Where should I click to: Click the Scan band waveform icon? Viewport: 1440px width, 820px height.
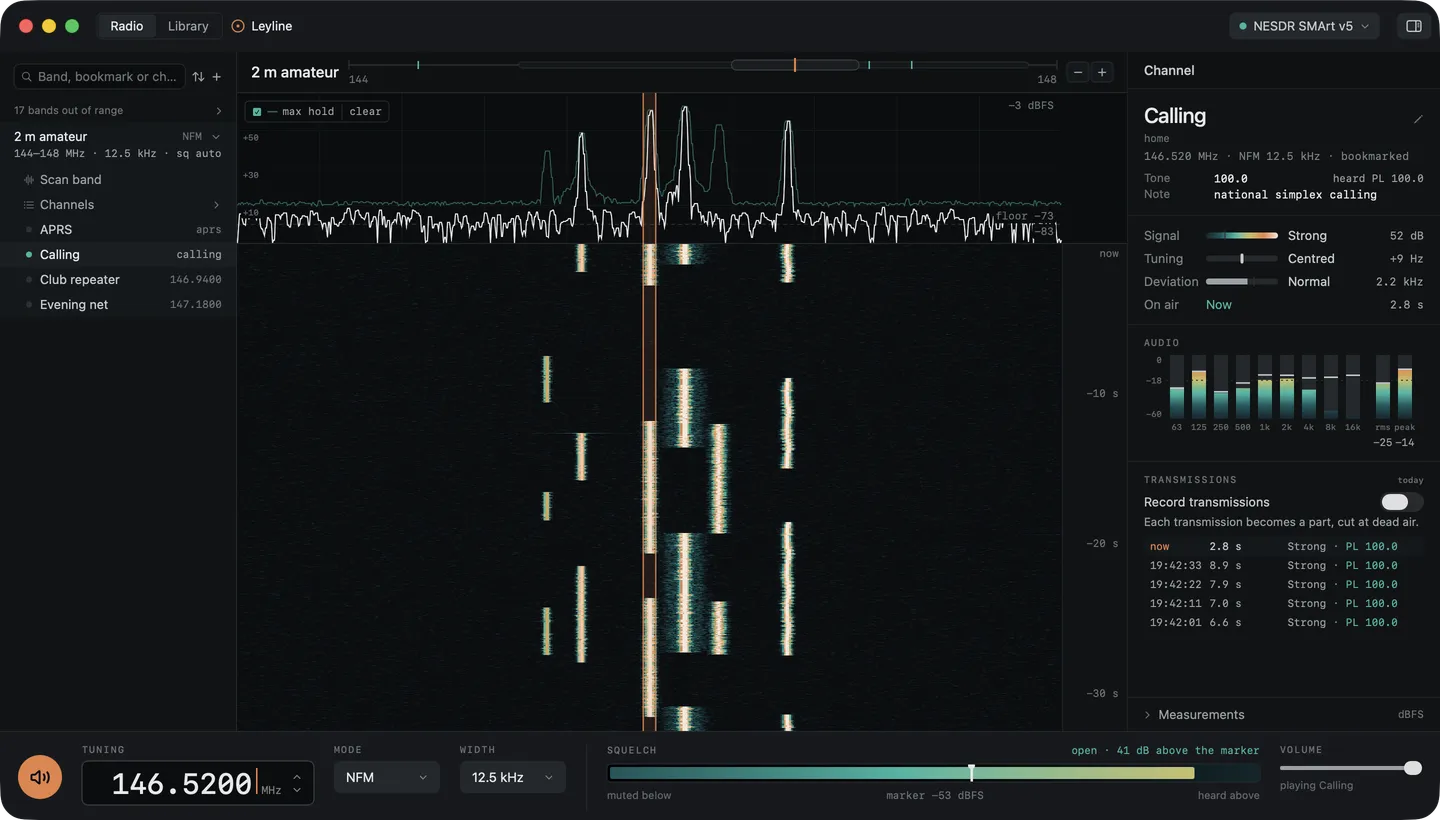click(x=29, y=180)
